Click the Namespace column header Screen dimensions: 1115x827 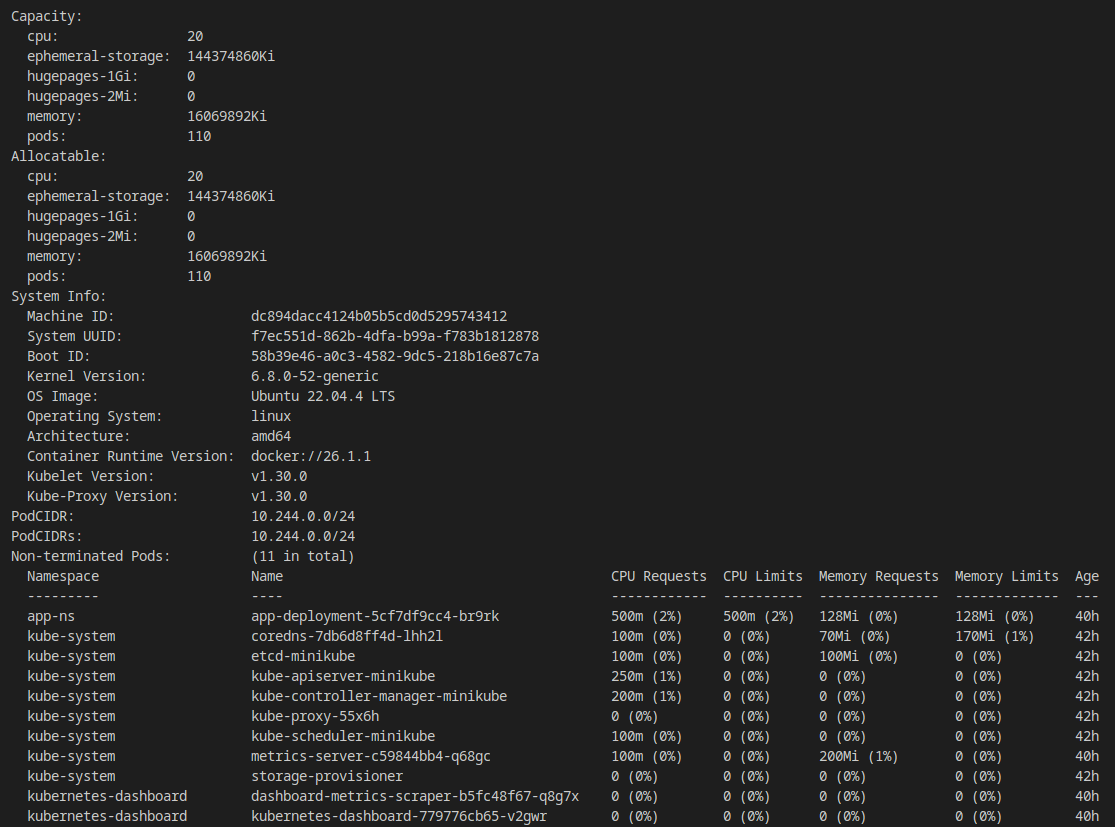click(63, 576)
